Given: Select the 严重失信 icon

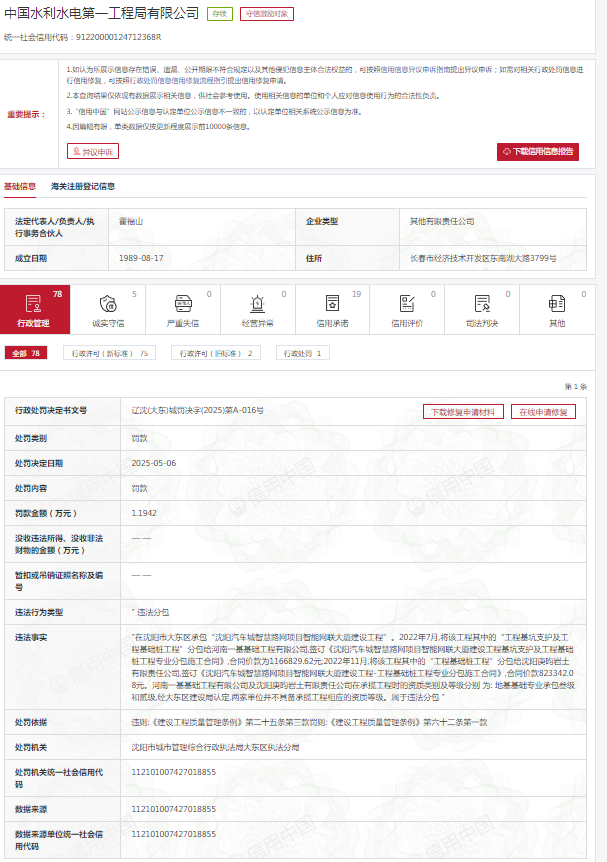Looking at the screenshot, I should [x=183, y=303].
